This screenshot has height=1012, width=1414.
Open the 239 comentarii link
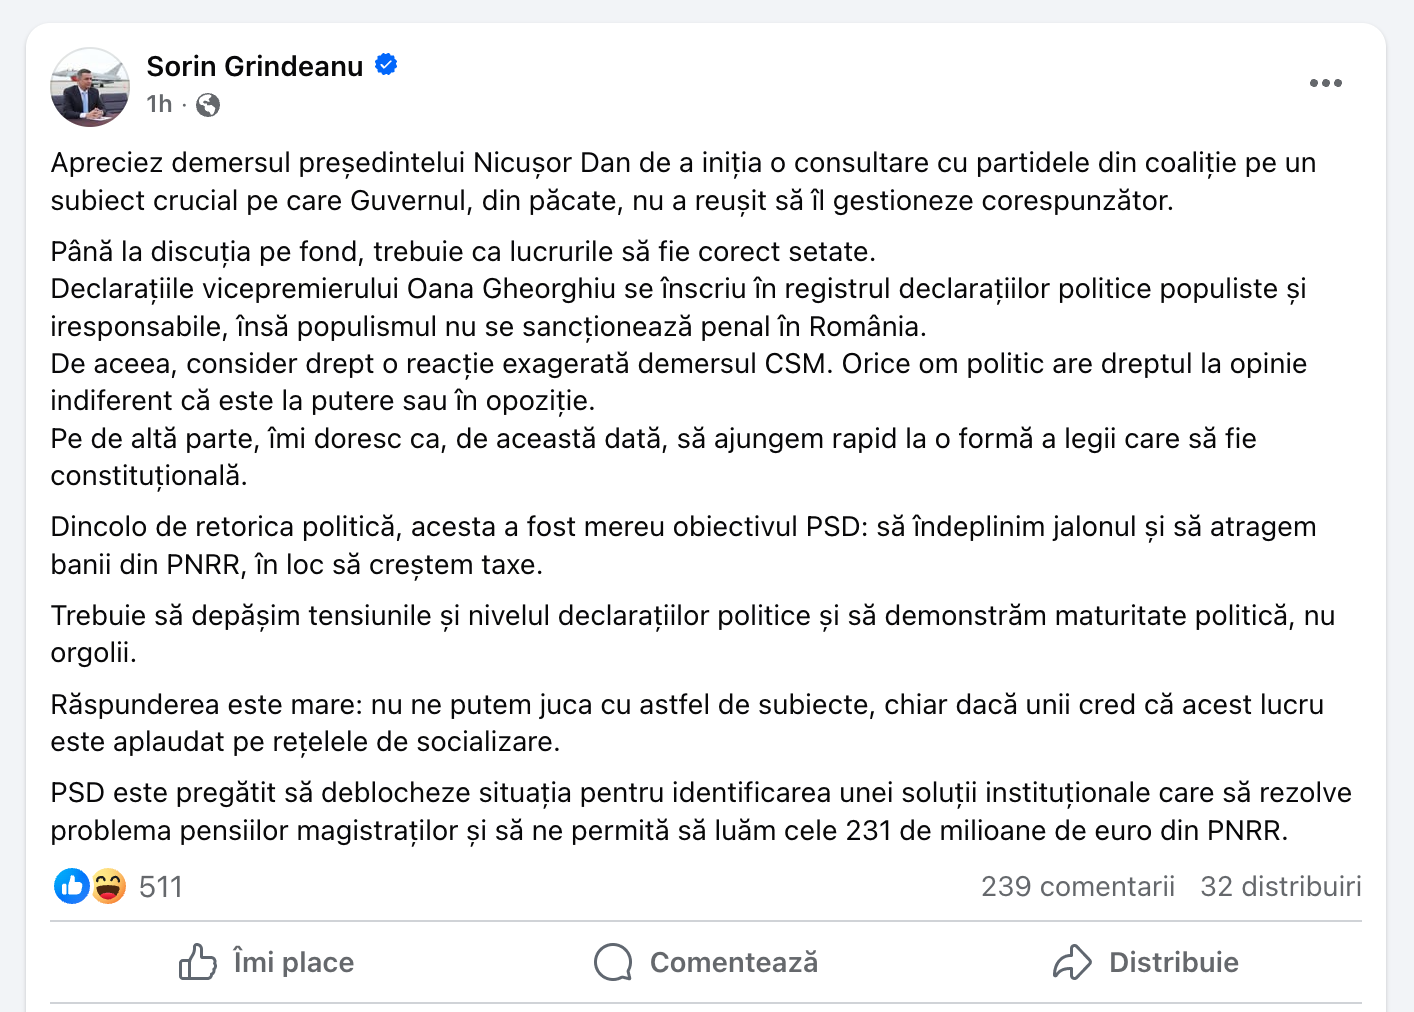coord(1077,887)
